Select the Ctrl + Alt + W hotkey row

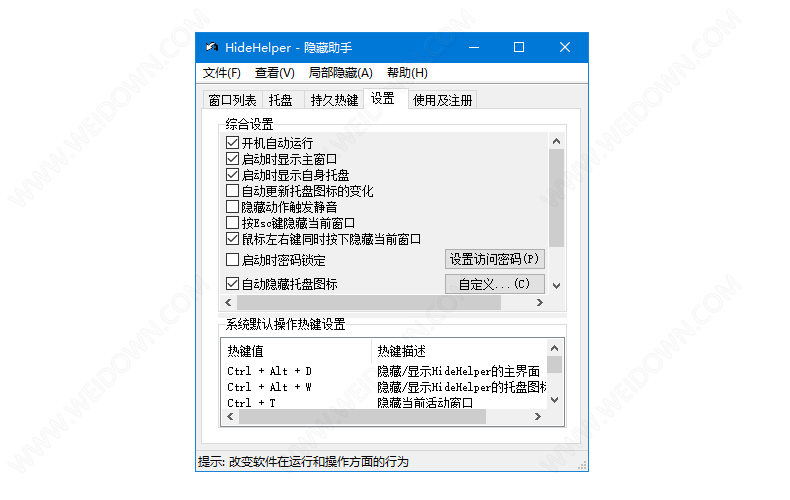[x=384, y=387]
